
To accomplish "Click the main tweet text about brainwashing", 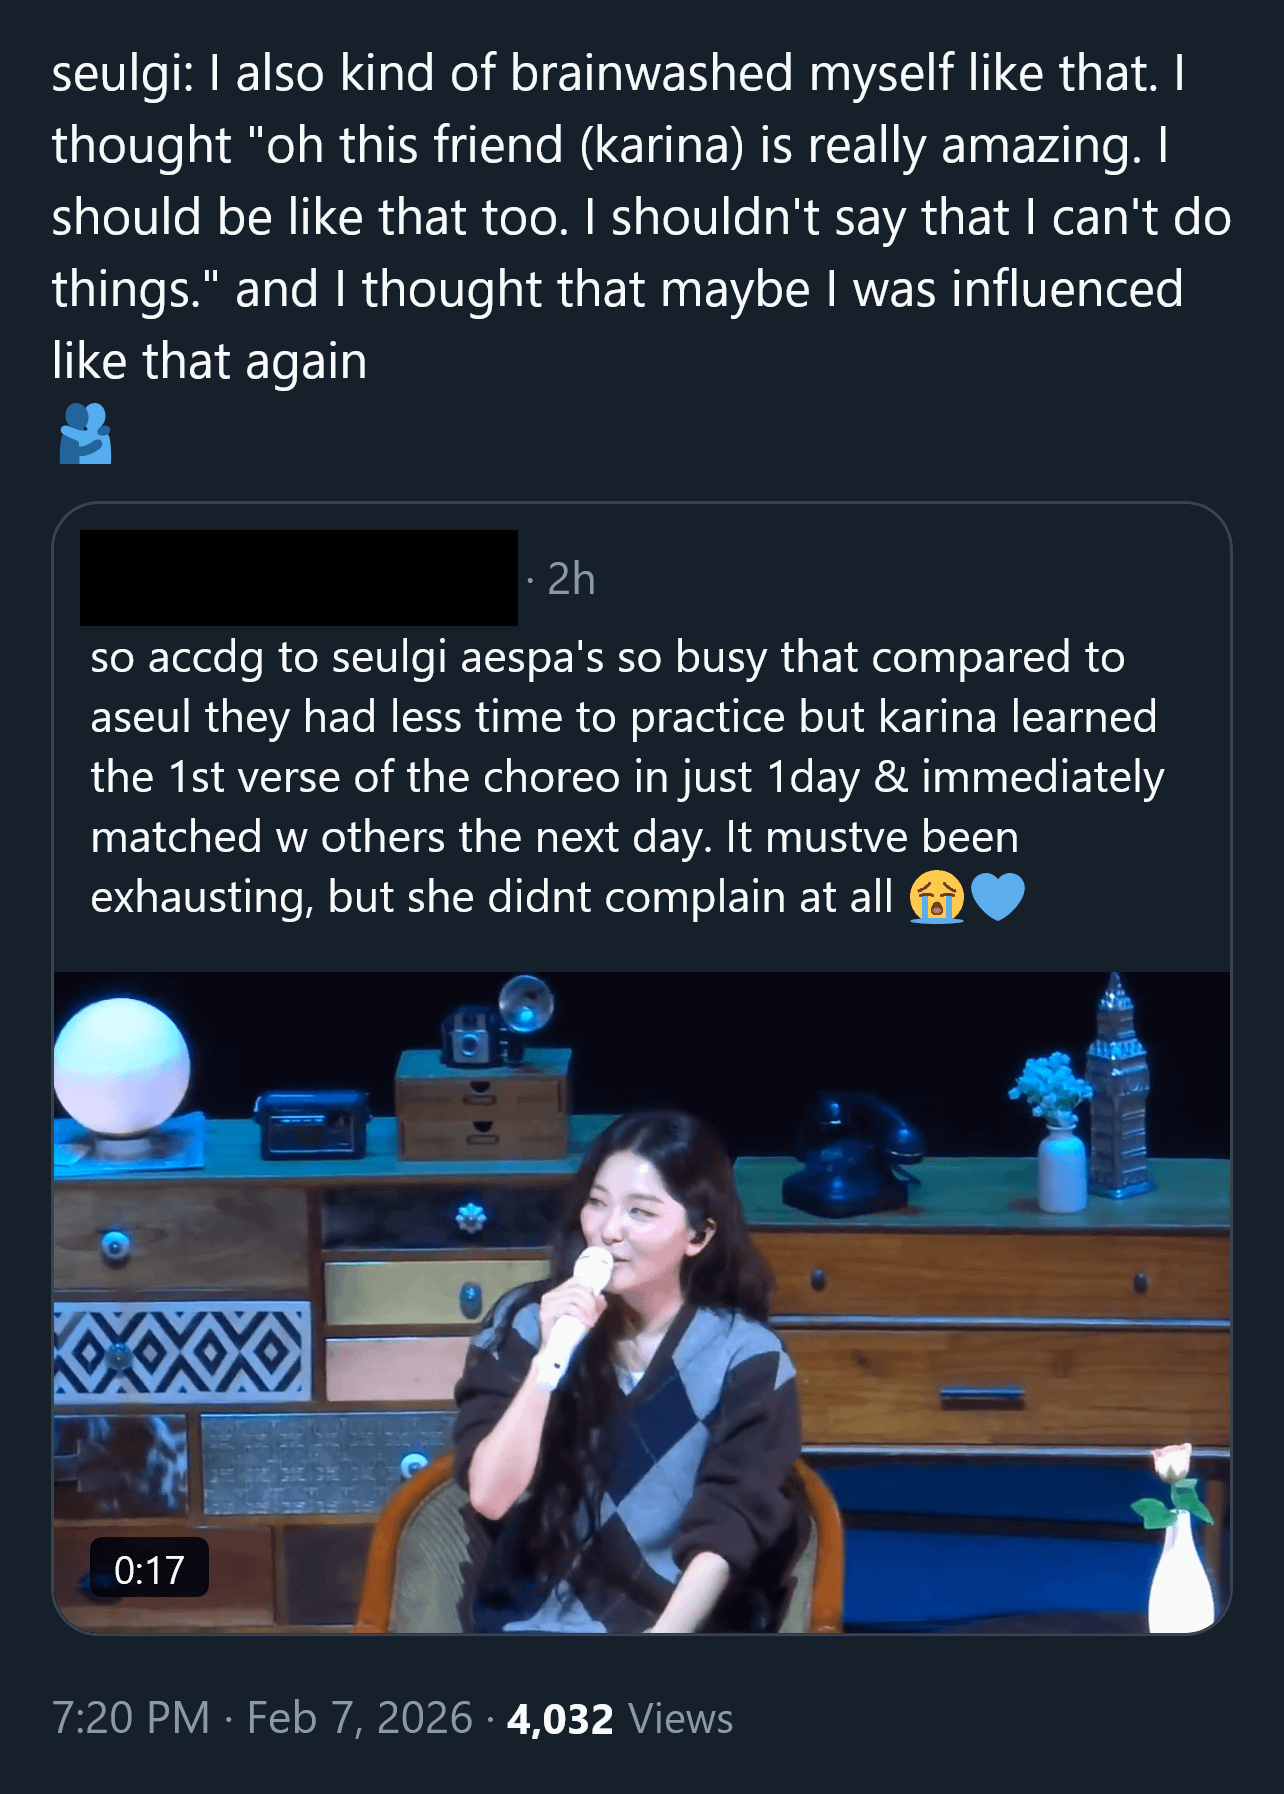I will [x=640, y=216].
